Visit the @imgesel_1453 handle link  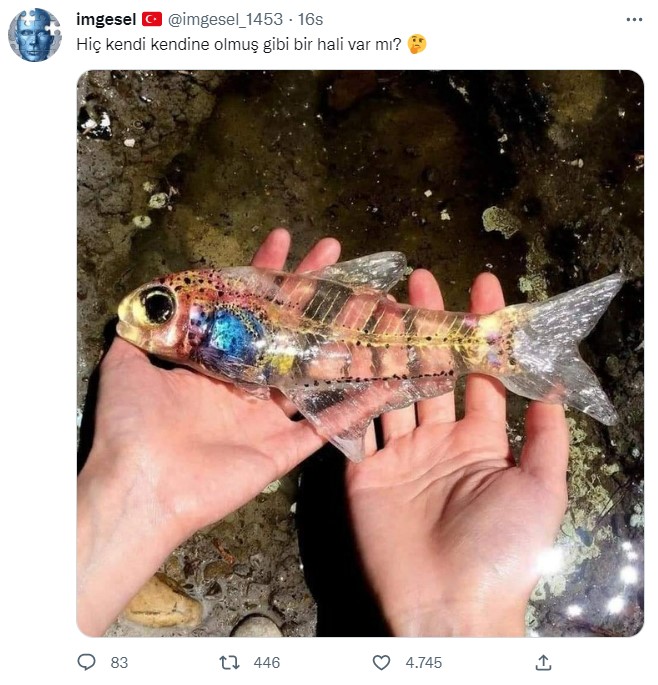click(x=225, y=20)
